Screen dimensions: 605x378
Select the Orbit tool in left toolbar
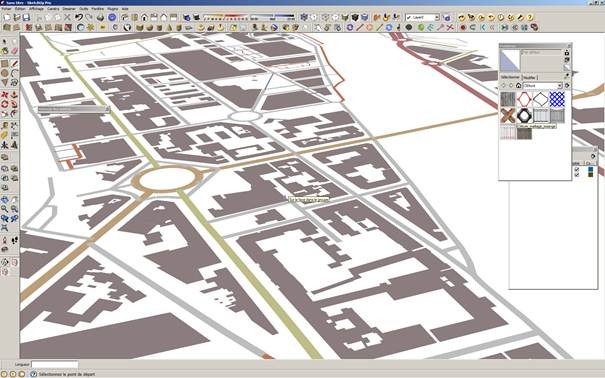click(x=5, y=199)
